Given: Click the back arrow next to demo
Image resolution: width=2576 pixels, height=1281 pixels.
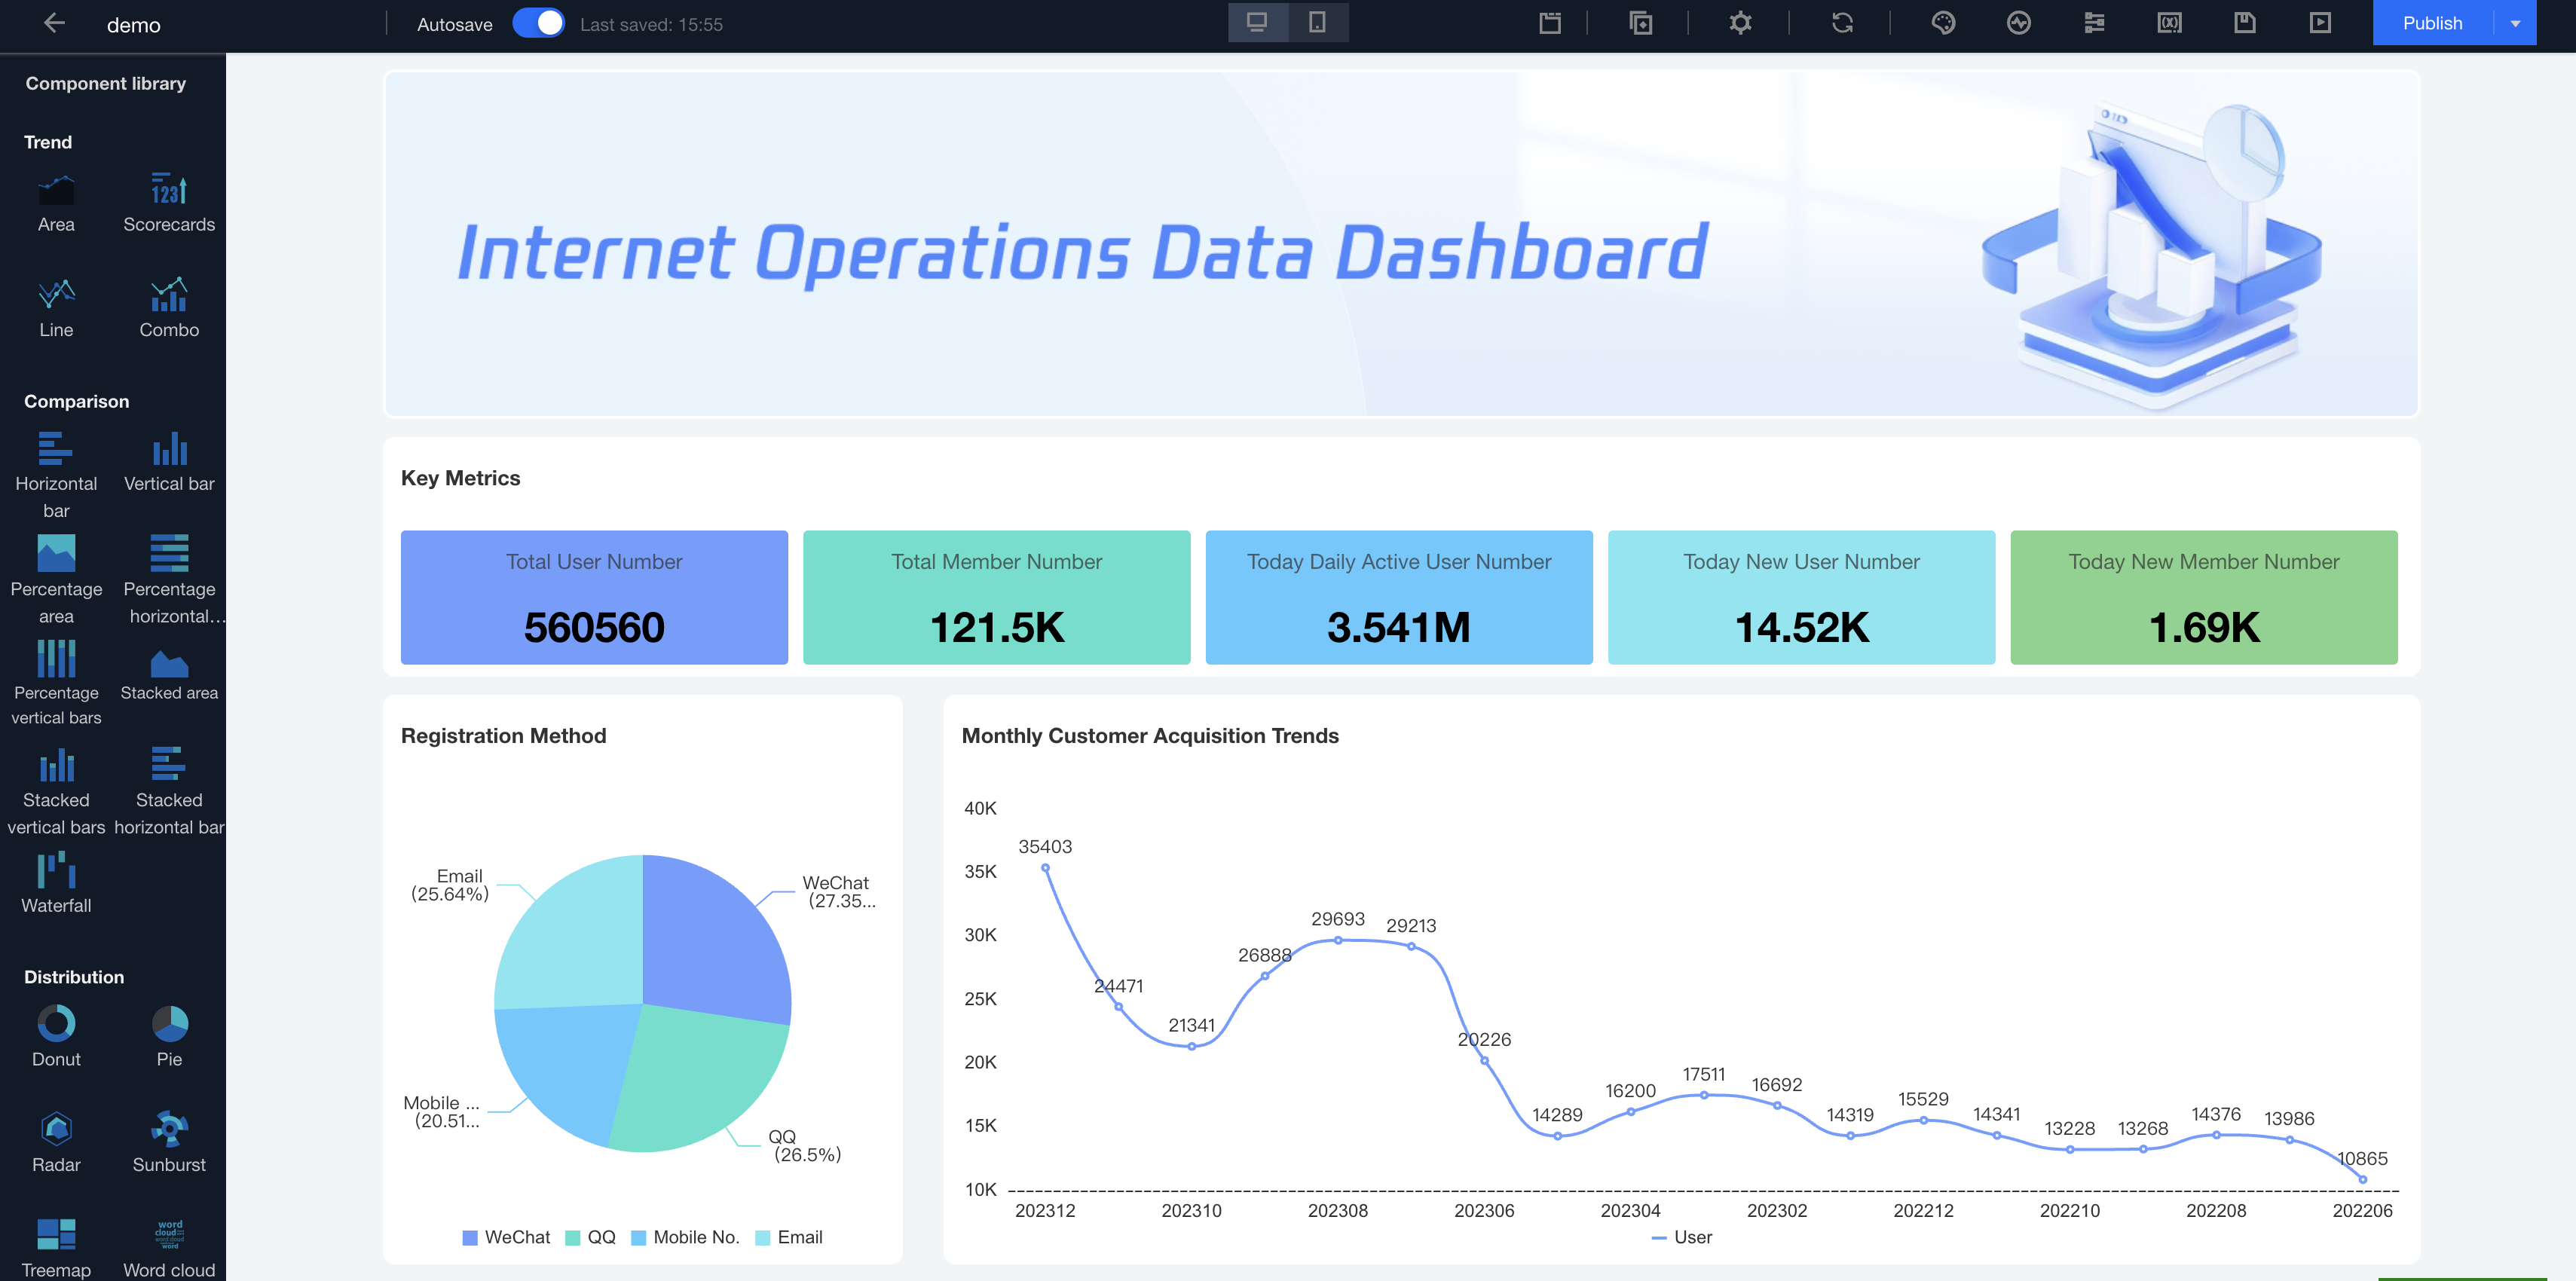Looking at the screenshot, I should tap(54, 23).
